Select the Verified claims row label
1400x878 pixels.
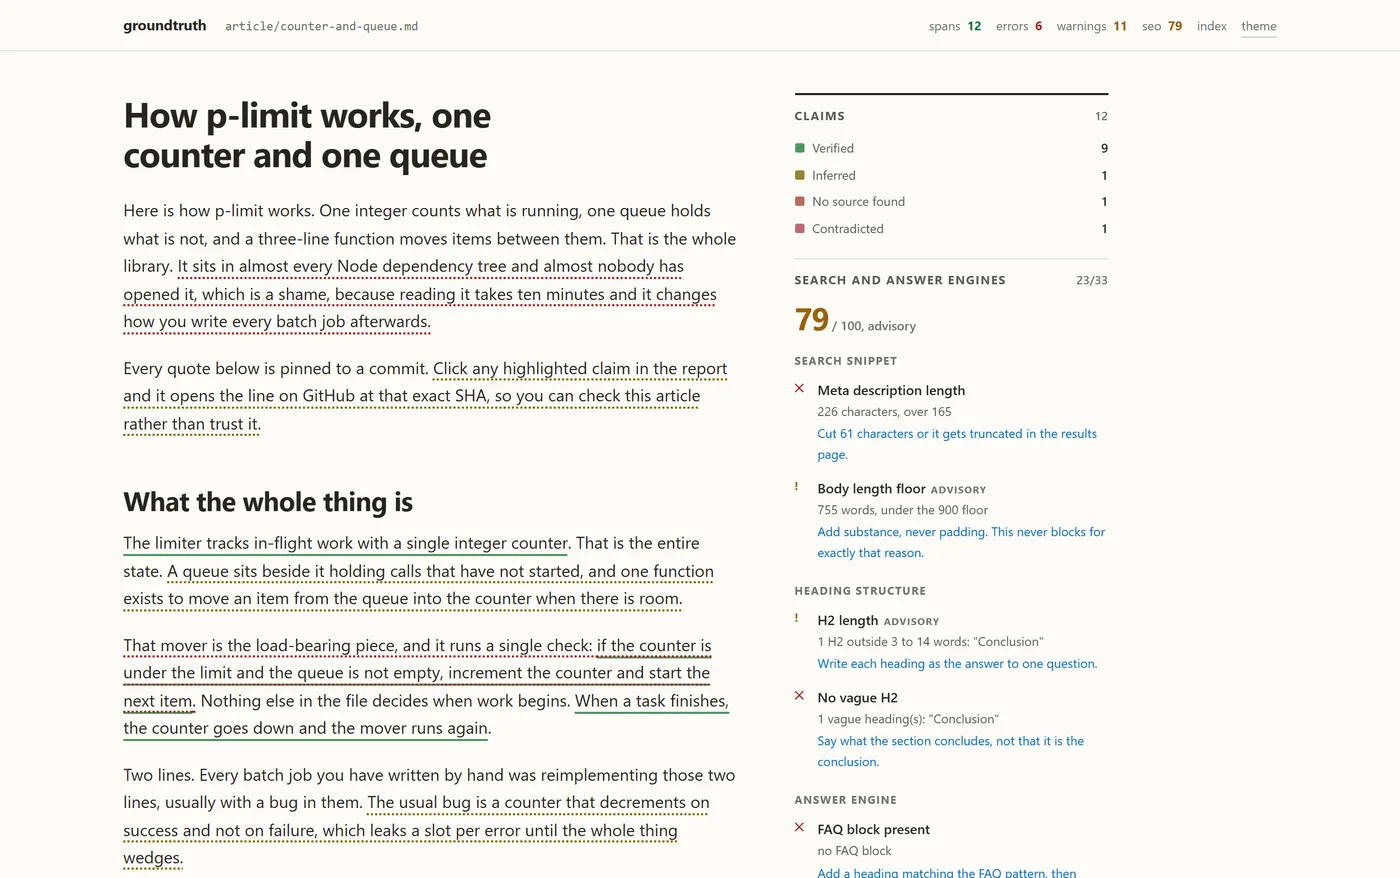pyautogui.click(x=832, y=148)
